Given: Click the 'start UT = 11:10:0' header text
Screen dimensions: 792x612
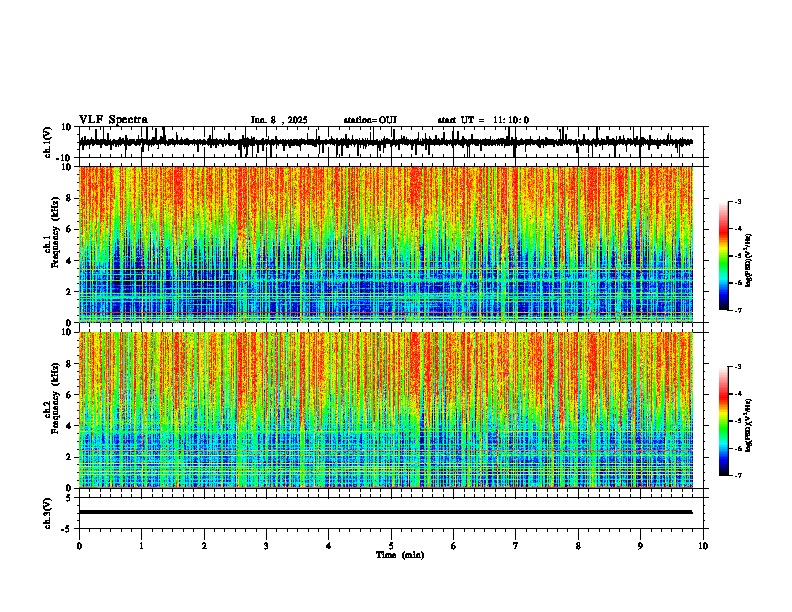Looking at the screenshot, I should (x=483, y=120).
